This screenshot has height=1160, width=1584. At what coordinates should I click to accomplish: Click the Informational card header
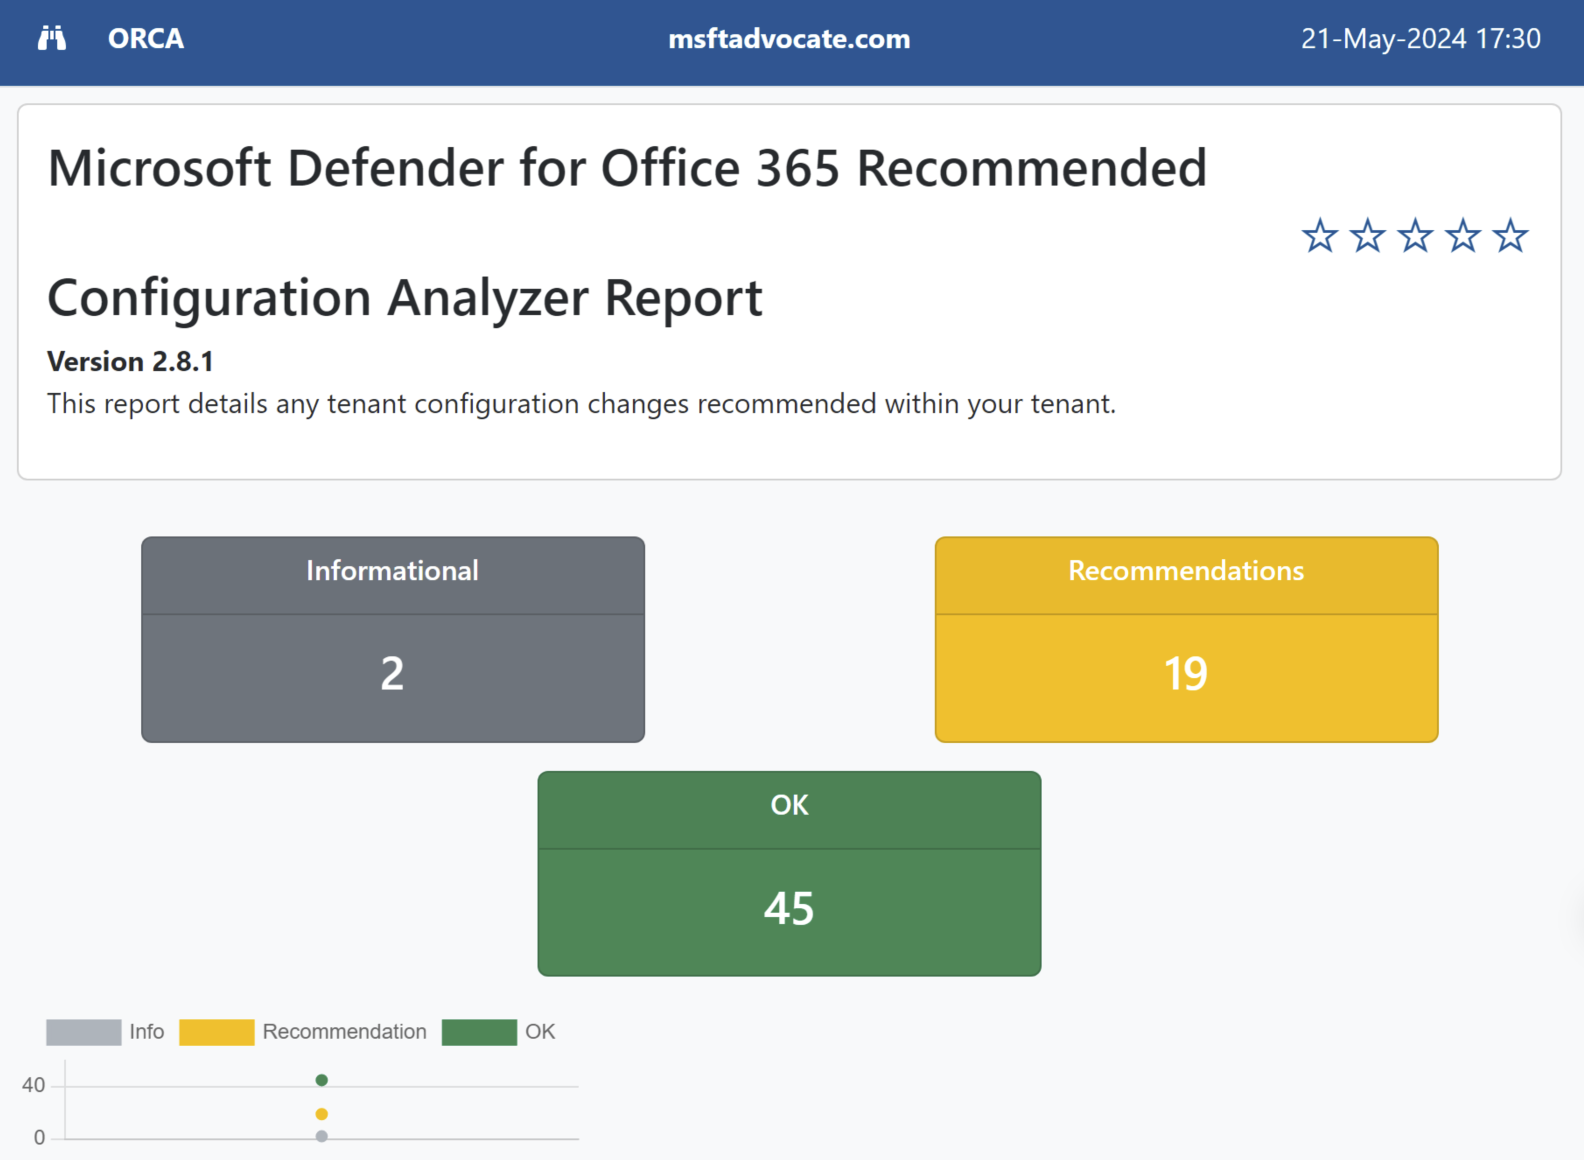click(x=392, y=571)
